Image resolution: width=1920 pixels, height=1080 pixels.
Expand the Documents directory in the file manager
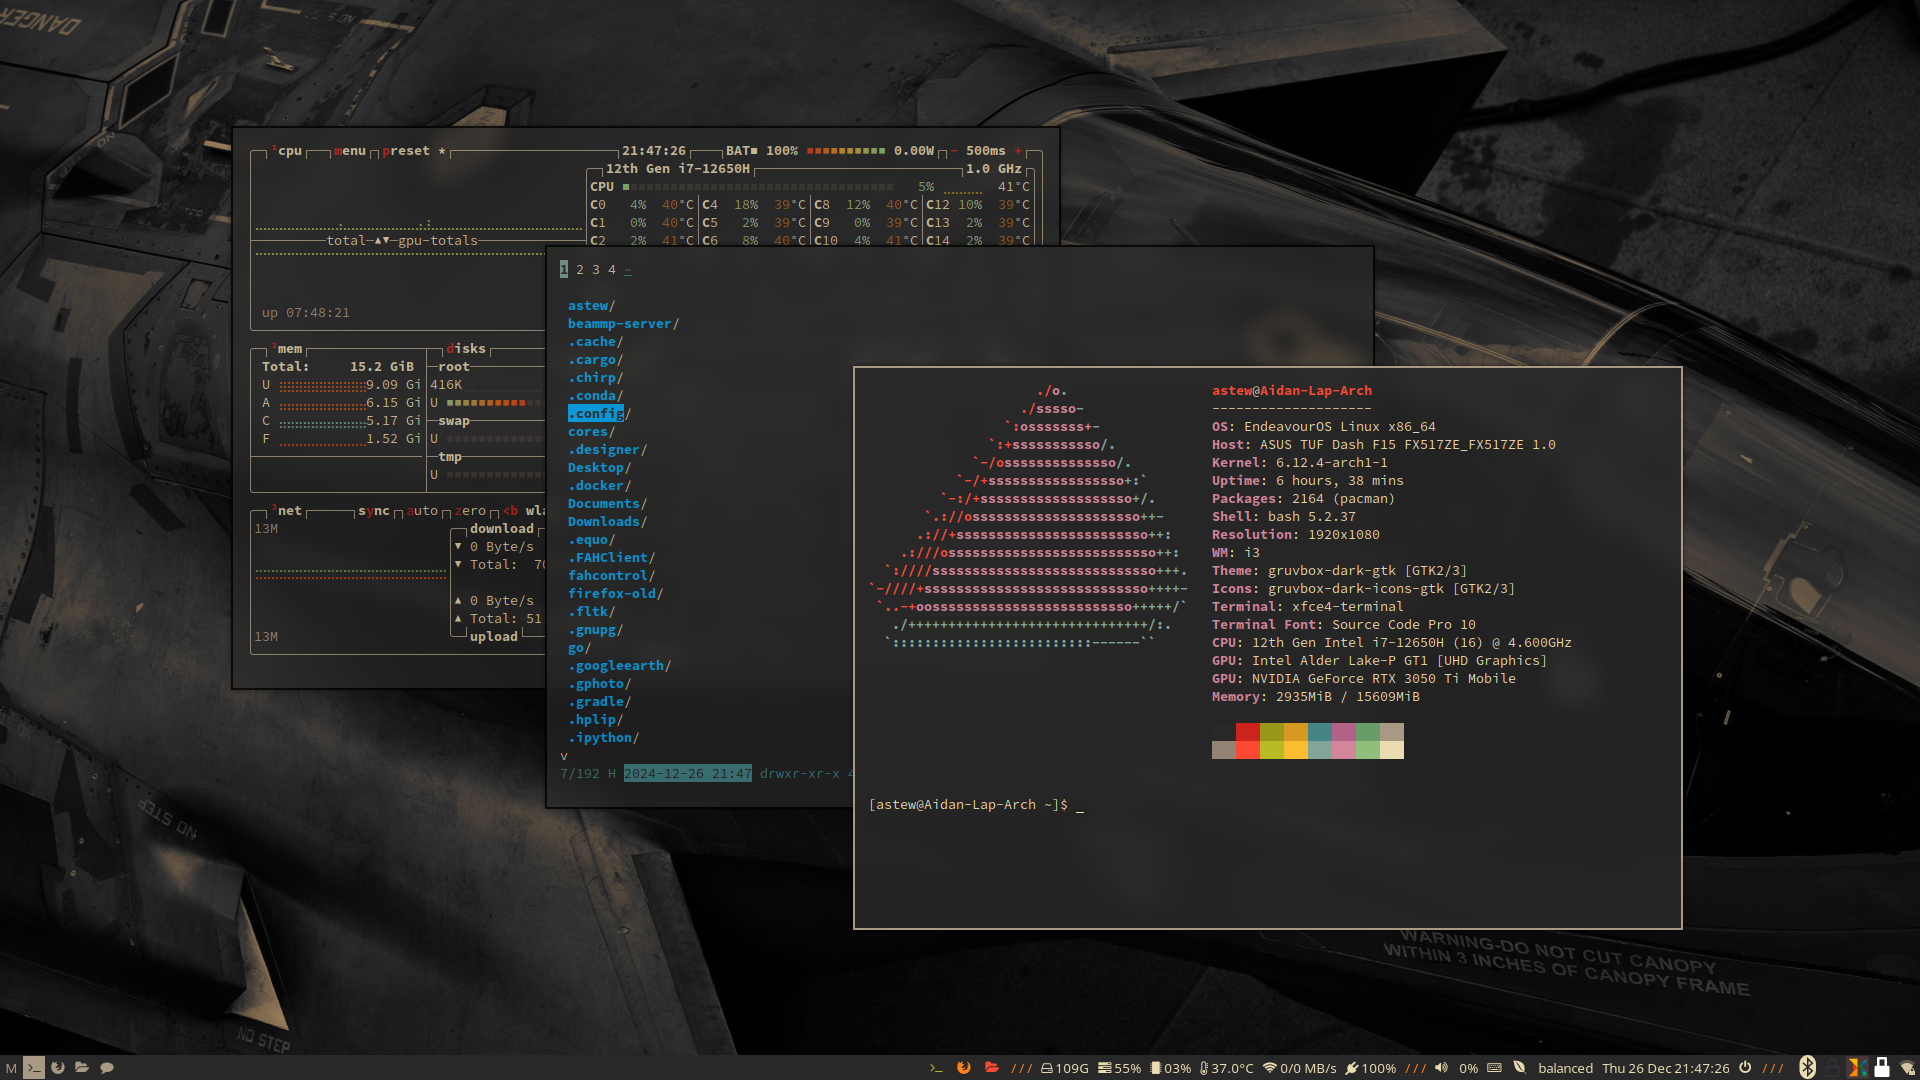(x=605, y=503)
